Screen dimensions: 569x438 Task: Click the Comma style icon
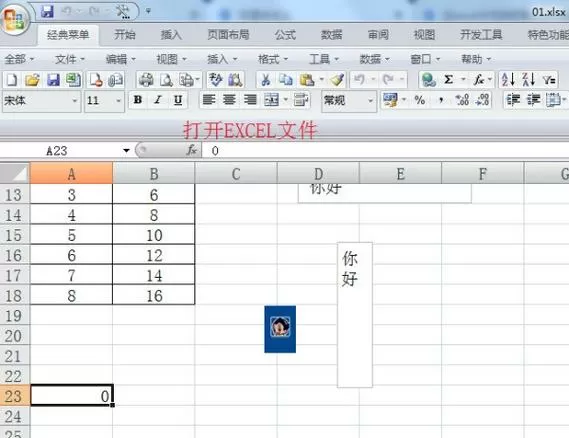pos(441,100)
